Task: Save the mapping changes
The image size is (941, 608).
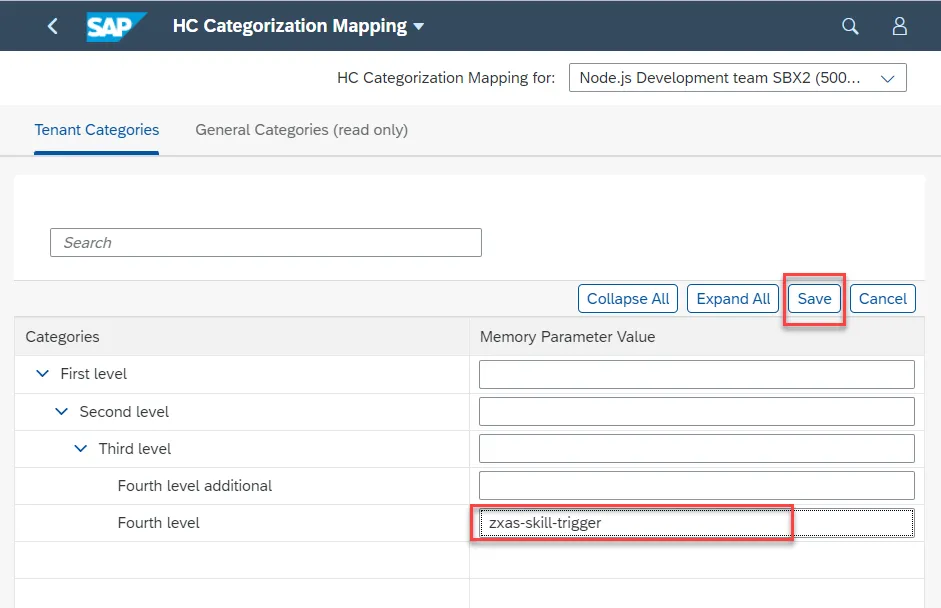Action: coord(814,298)
